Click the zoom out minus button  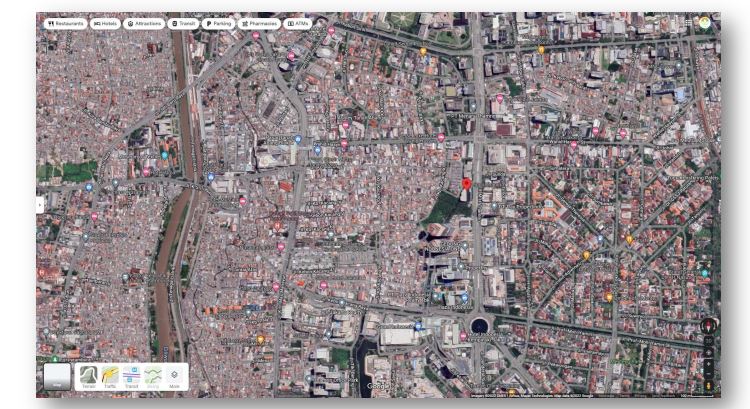click(708, 374)
